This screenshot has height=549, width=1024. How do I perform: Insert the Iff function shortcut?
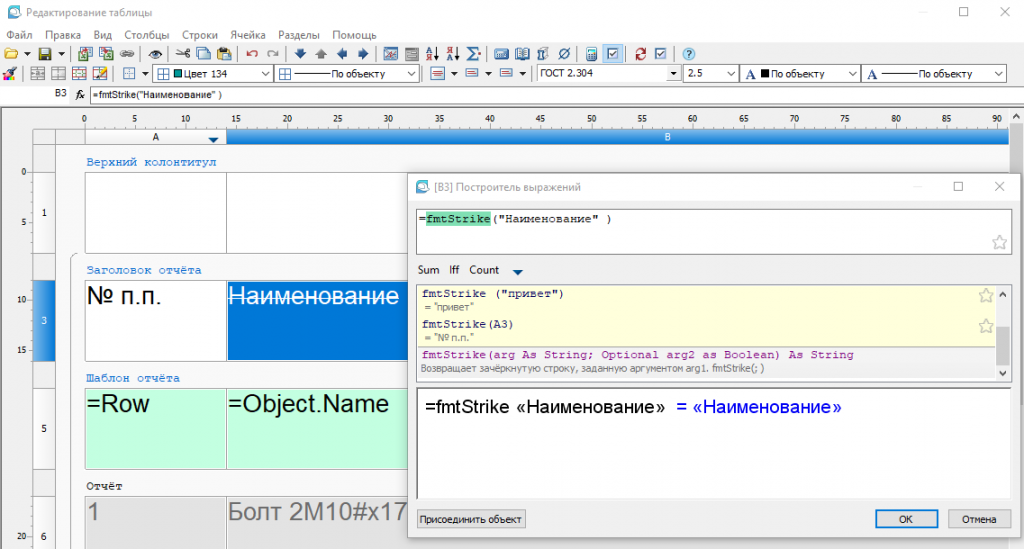coord(454,270)
